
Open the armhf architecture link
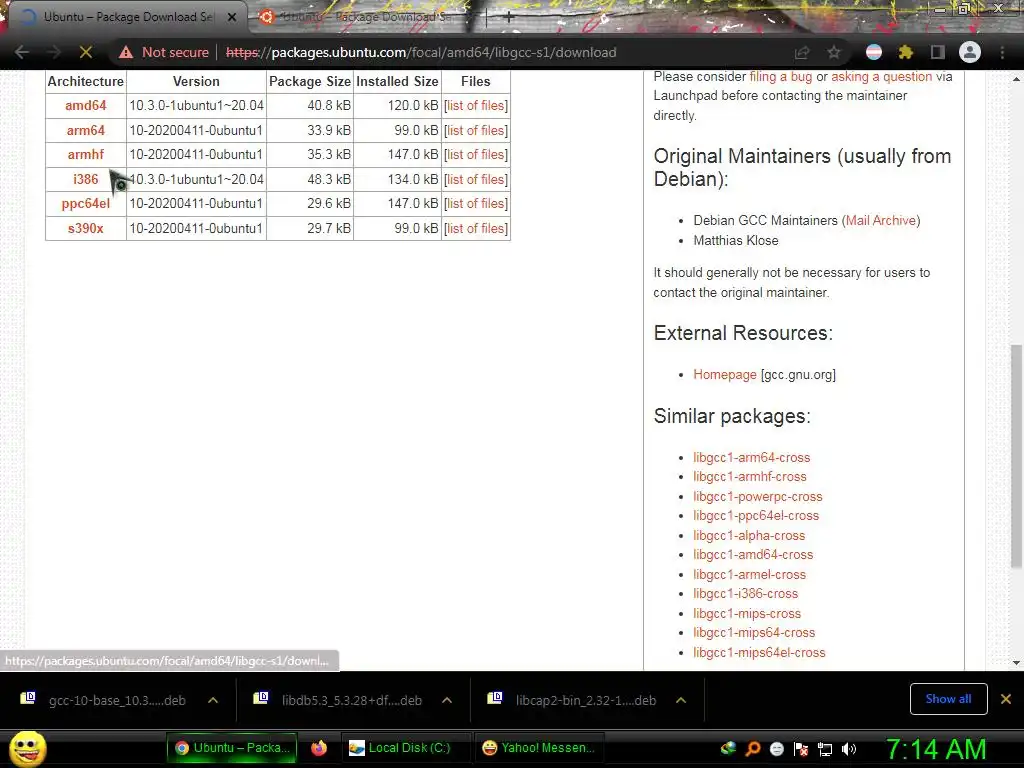click(86, 154)
